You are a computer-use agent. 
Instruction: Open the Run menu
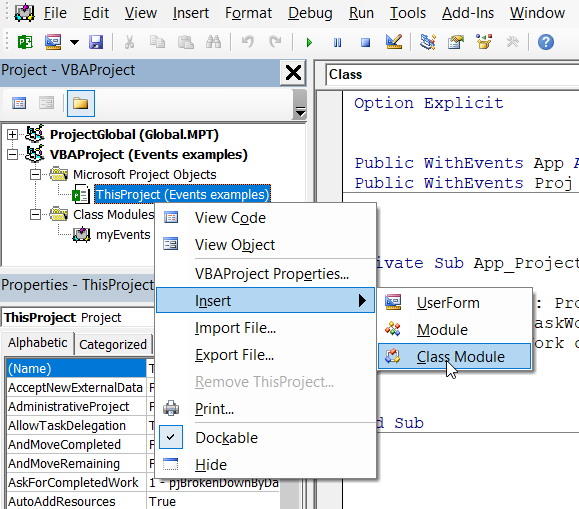pos(361,13)
